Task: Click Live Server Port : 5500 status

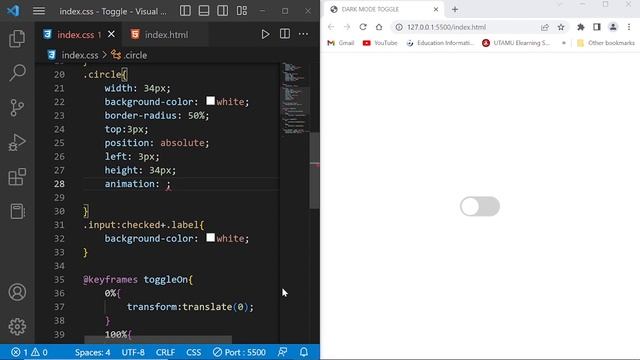Action: pyautogui.click(x=239, y=352)
